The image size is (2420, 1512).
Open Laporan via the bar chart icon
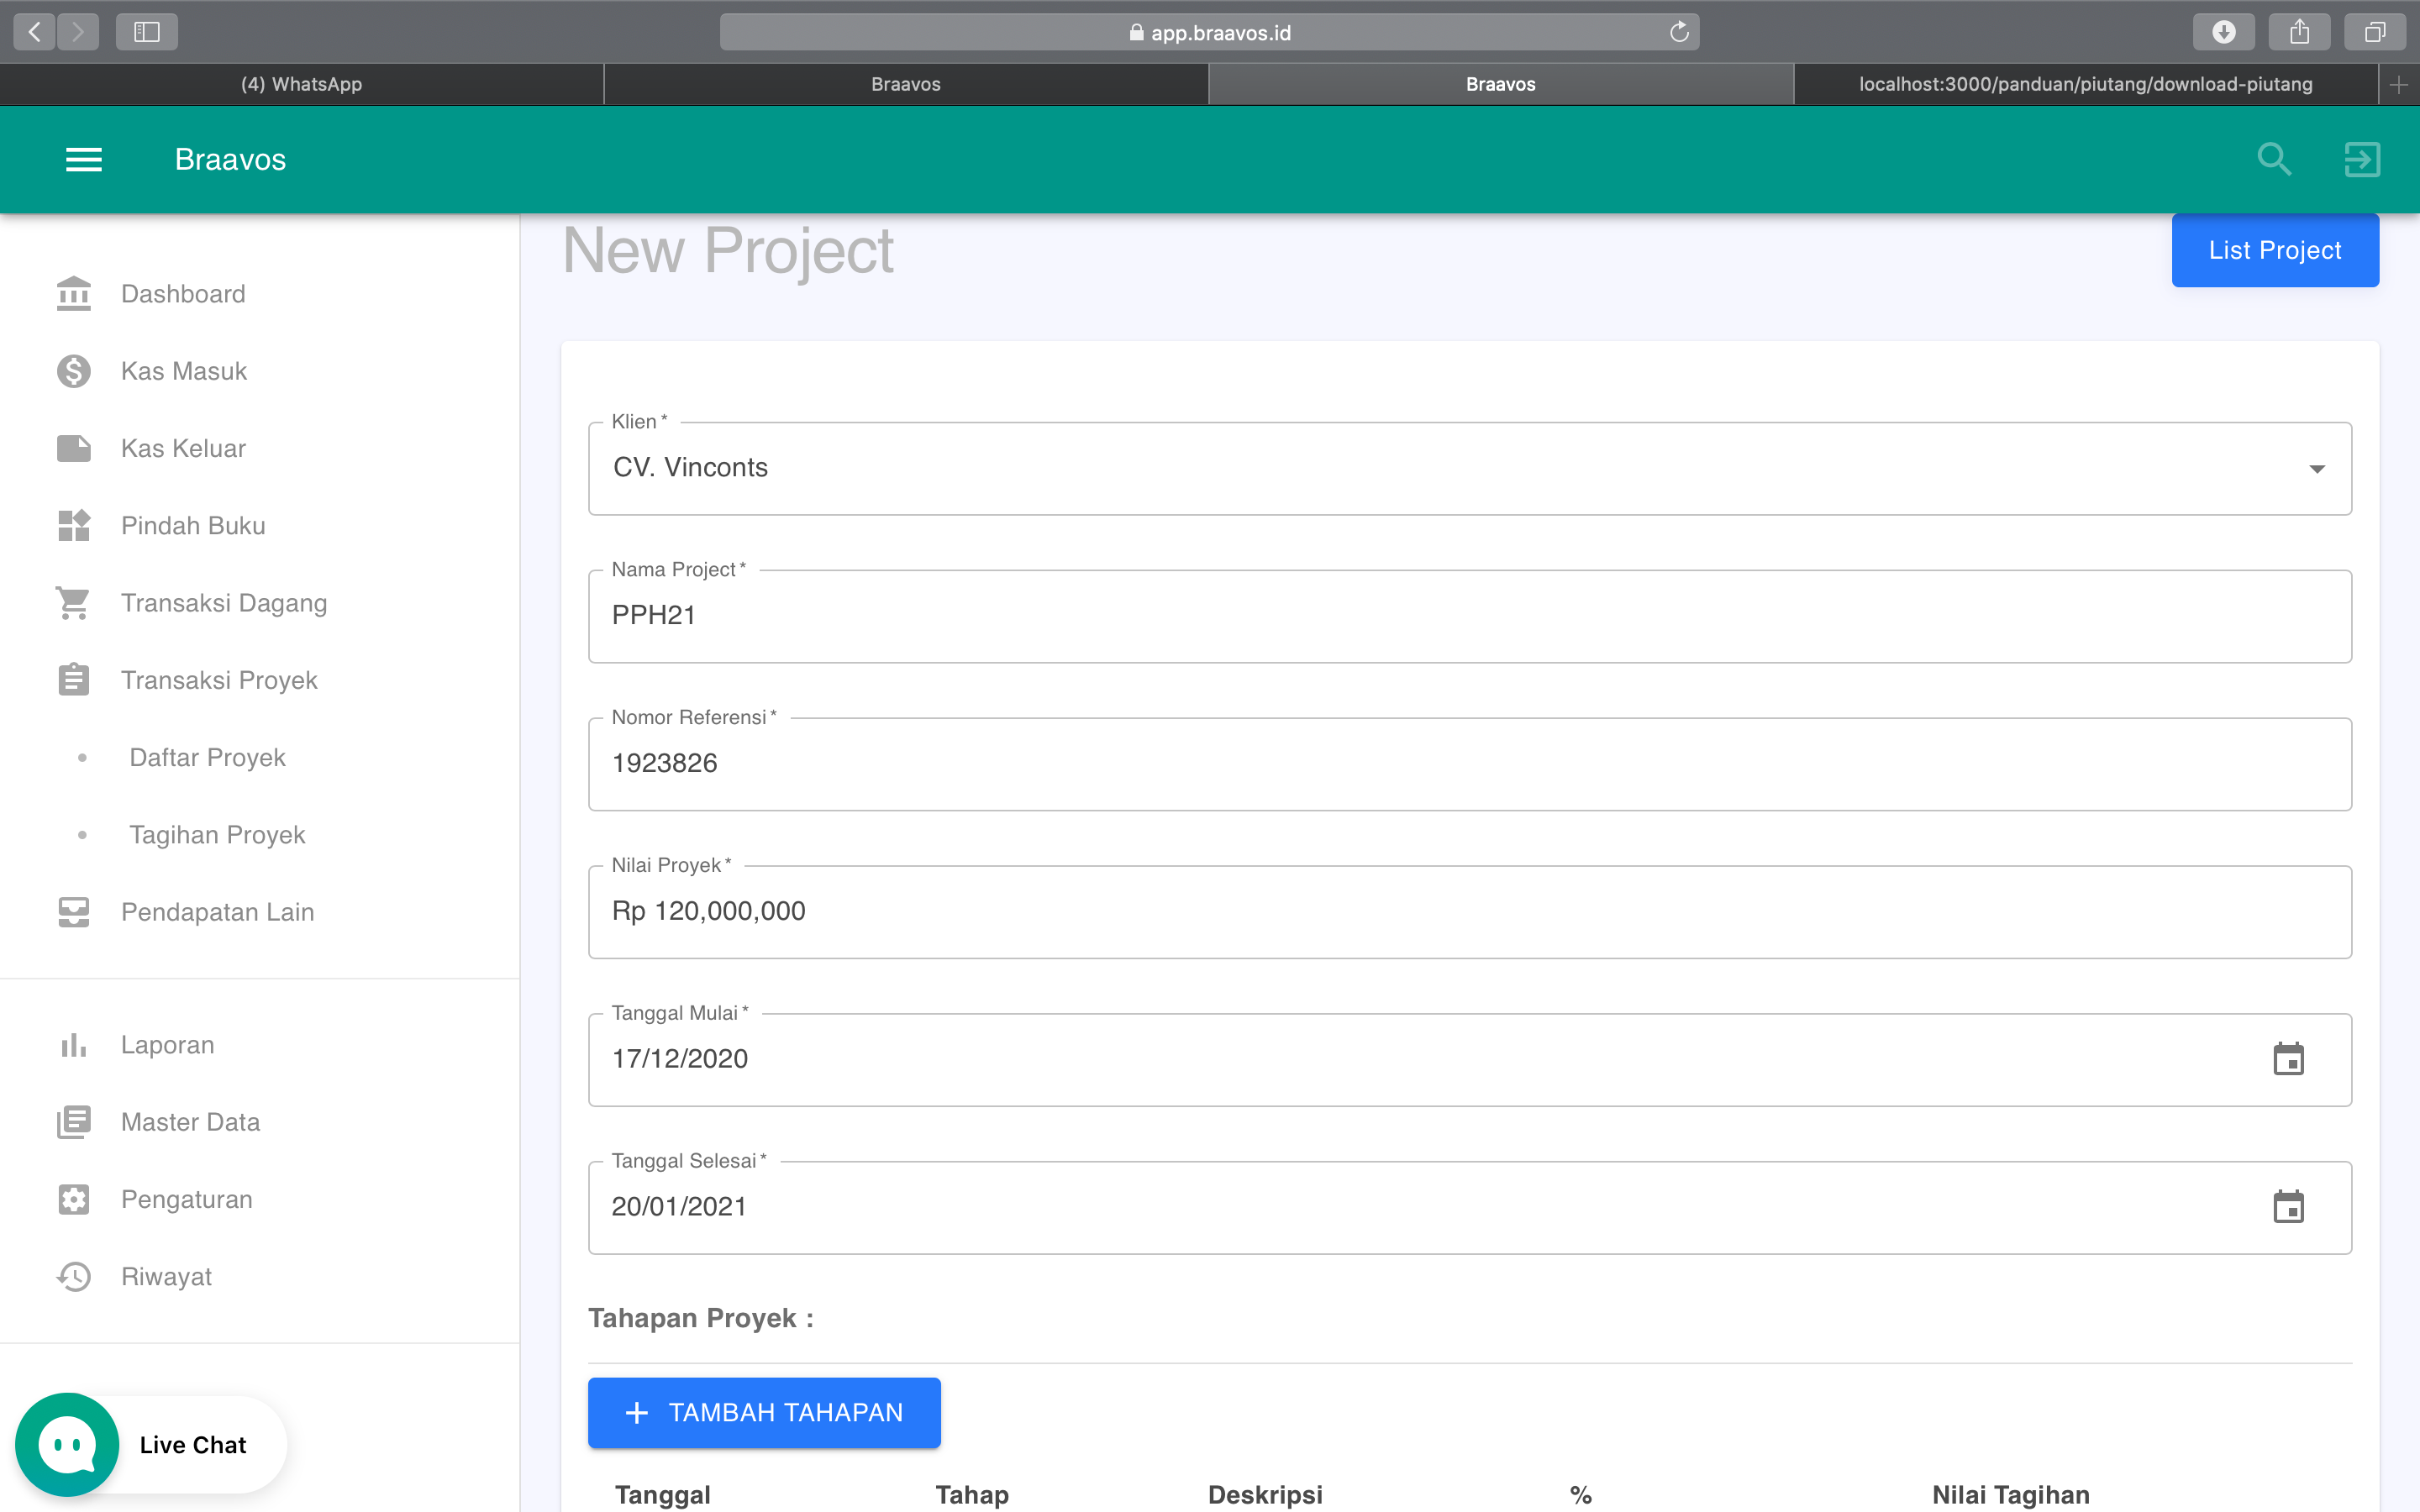coord(73,1044)
